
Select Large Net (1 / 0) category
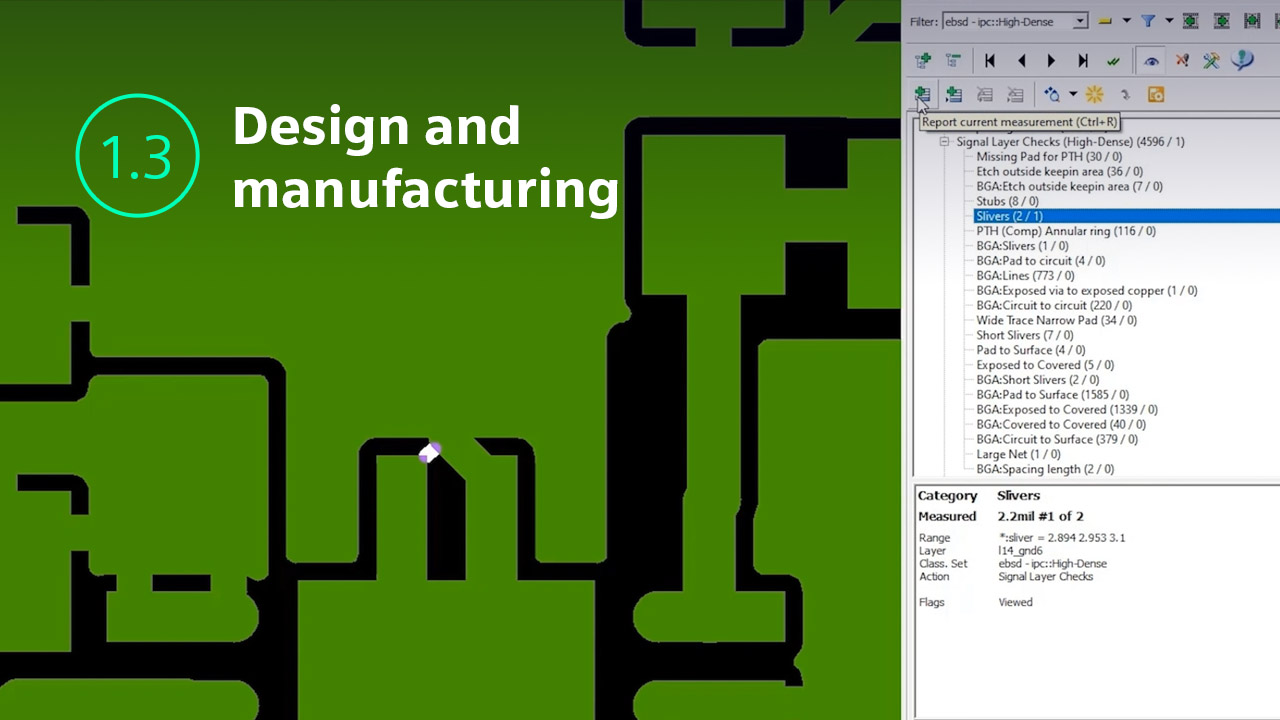(x=1018, y=454)
